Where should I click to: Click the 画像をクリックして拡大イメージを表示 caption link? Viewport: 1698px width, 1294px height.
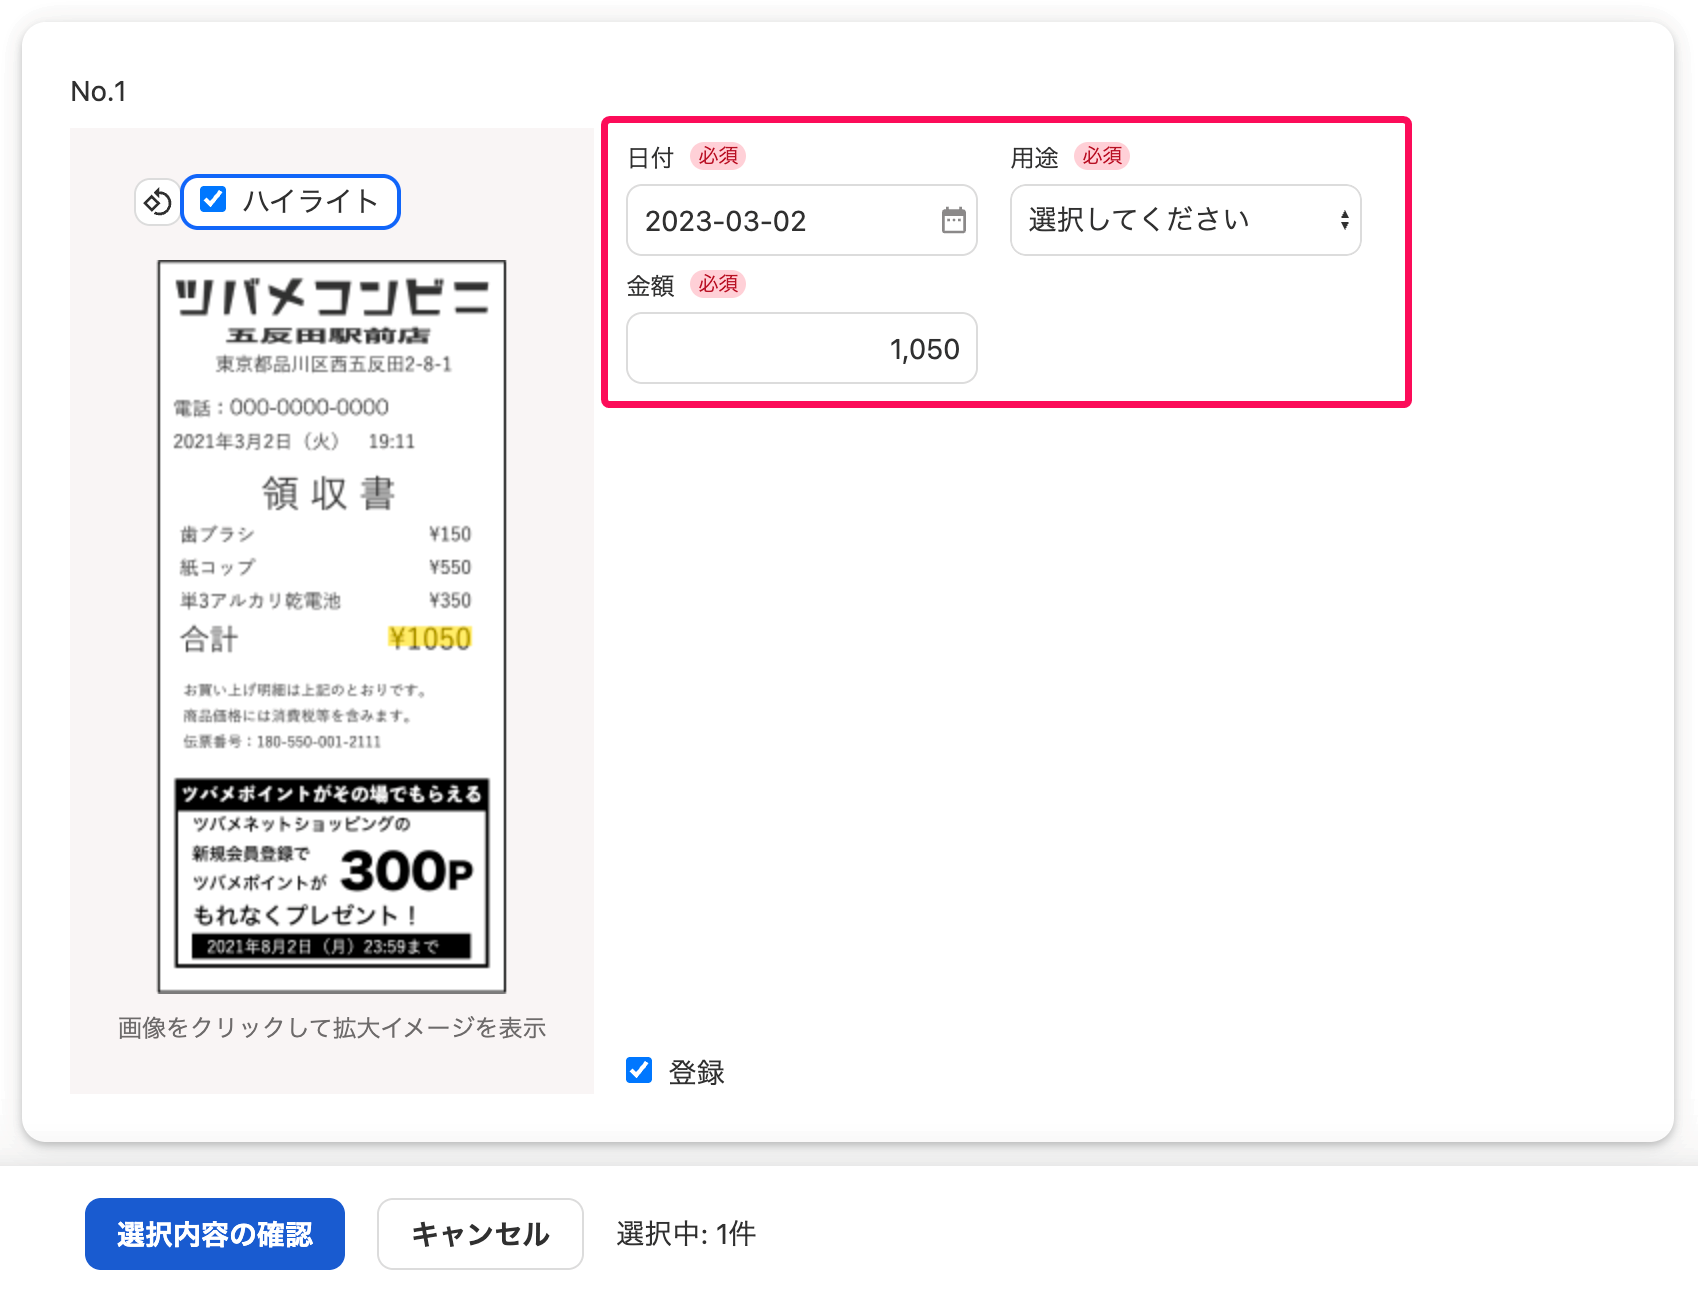coord(331,1027)
